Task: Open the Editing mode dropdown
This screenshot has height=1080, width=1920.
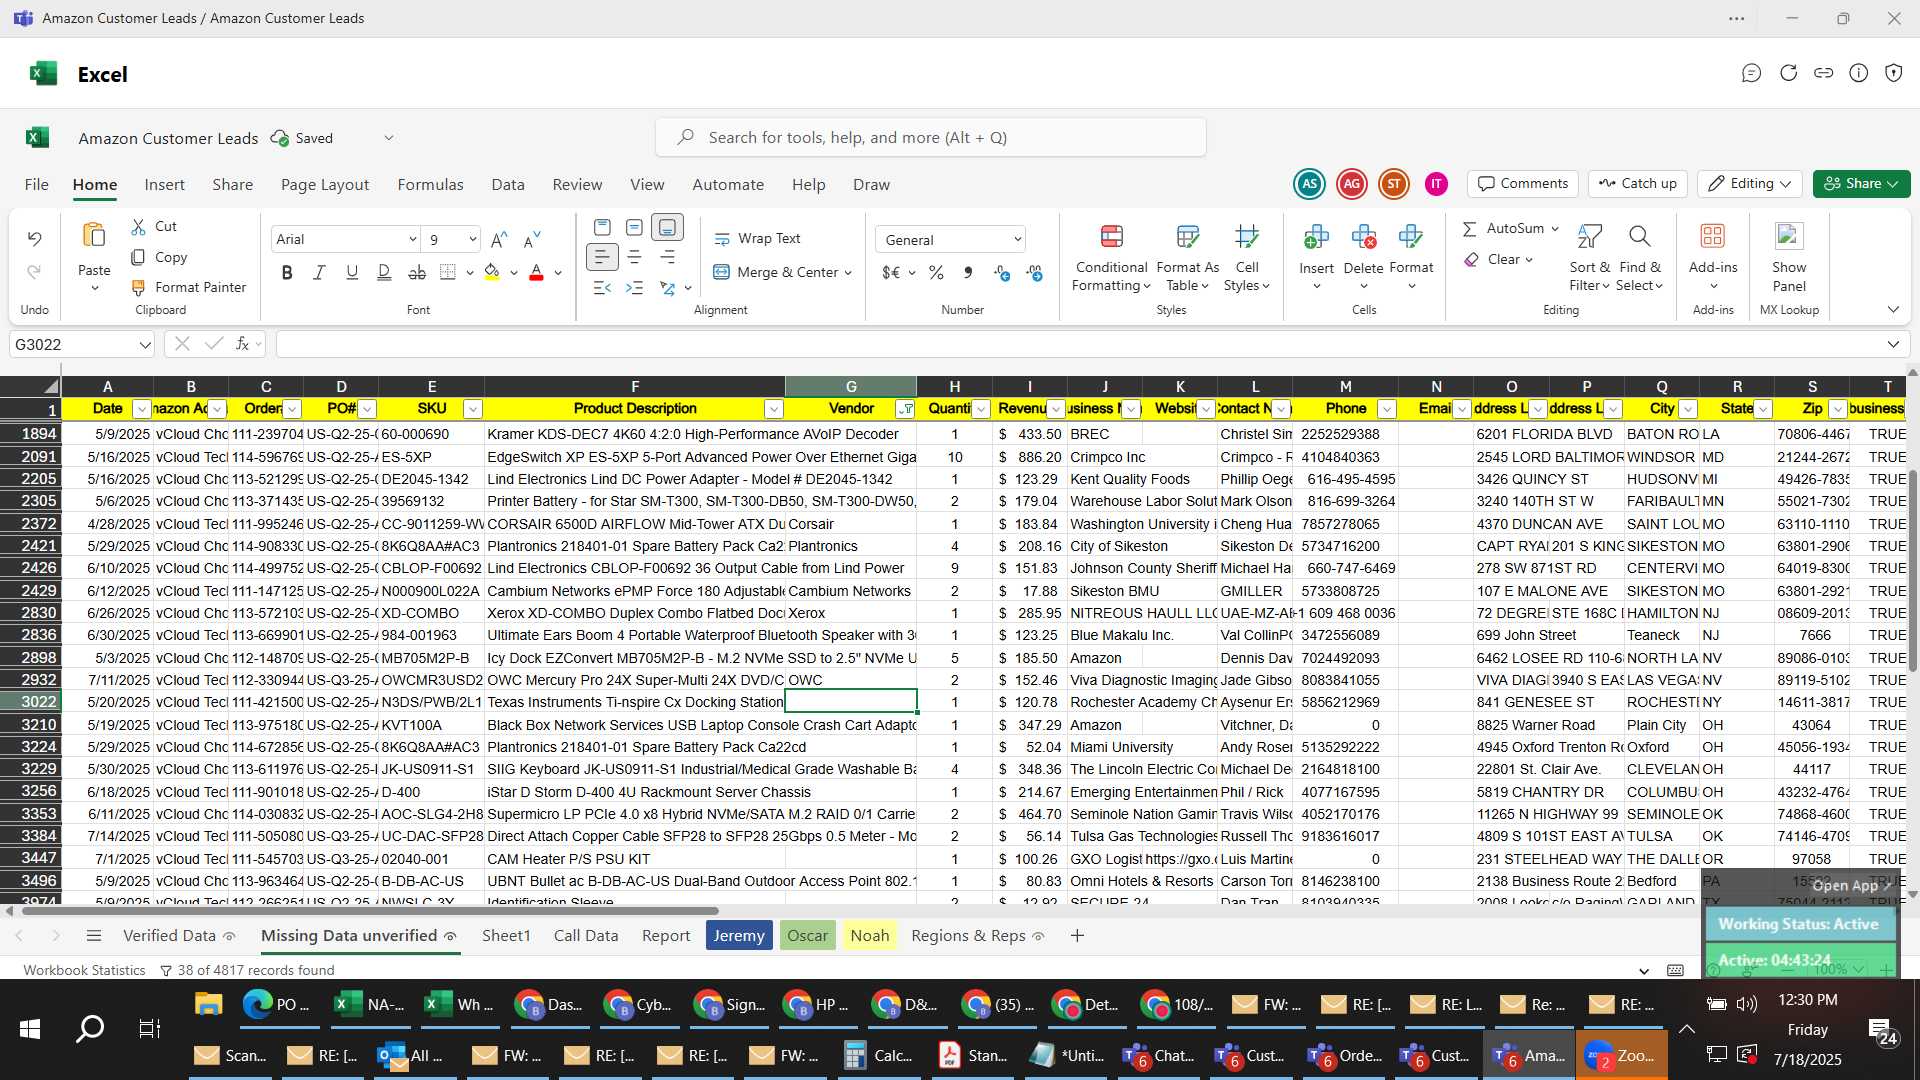Action: [1749, 184]
